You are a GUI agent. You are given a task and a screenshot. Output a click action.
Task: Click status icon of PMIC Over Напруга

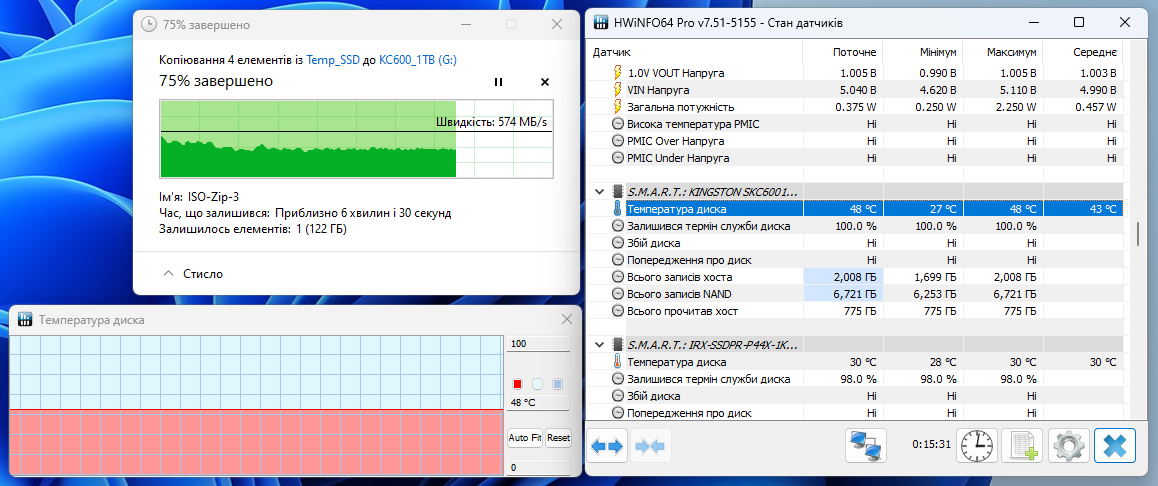[618, 141]
